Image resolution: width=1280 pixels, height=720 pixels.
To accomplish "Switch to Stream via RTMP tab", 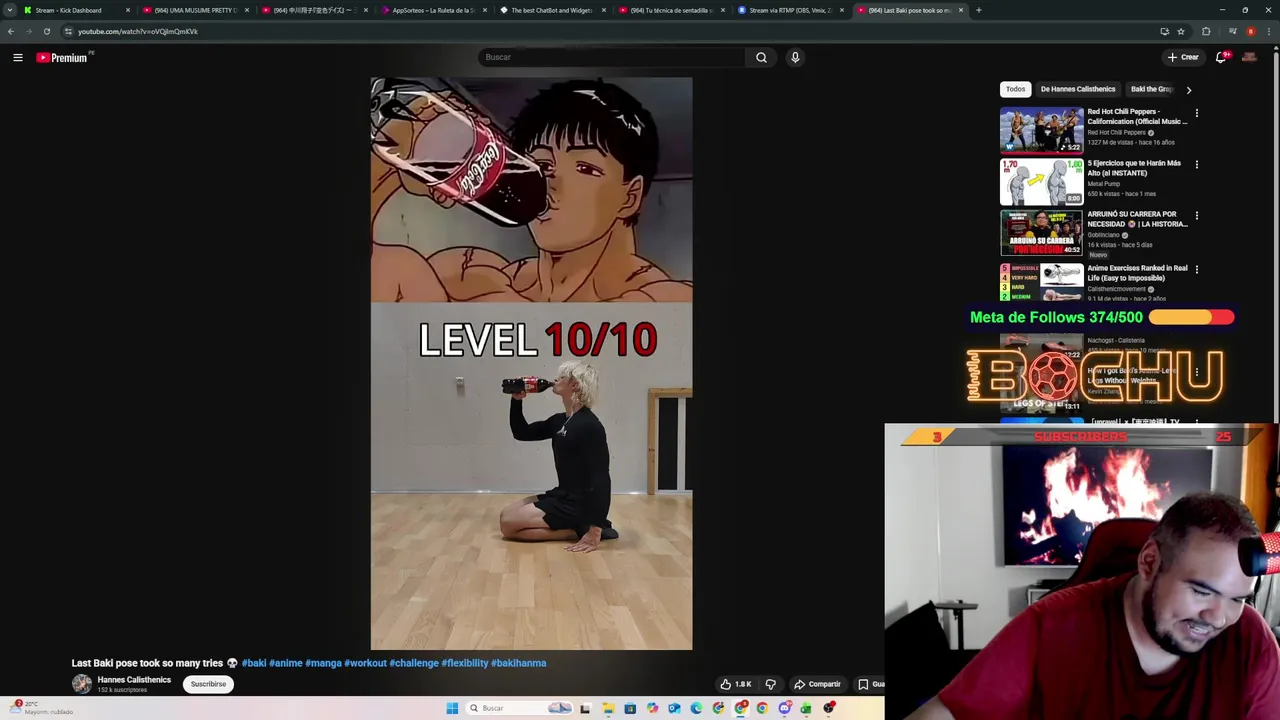I will pyautogui.click(x=790, y=10).
